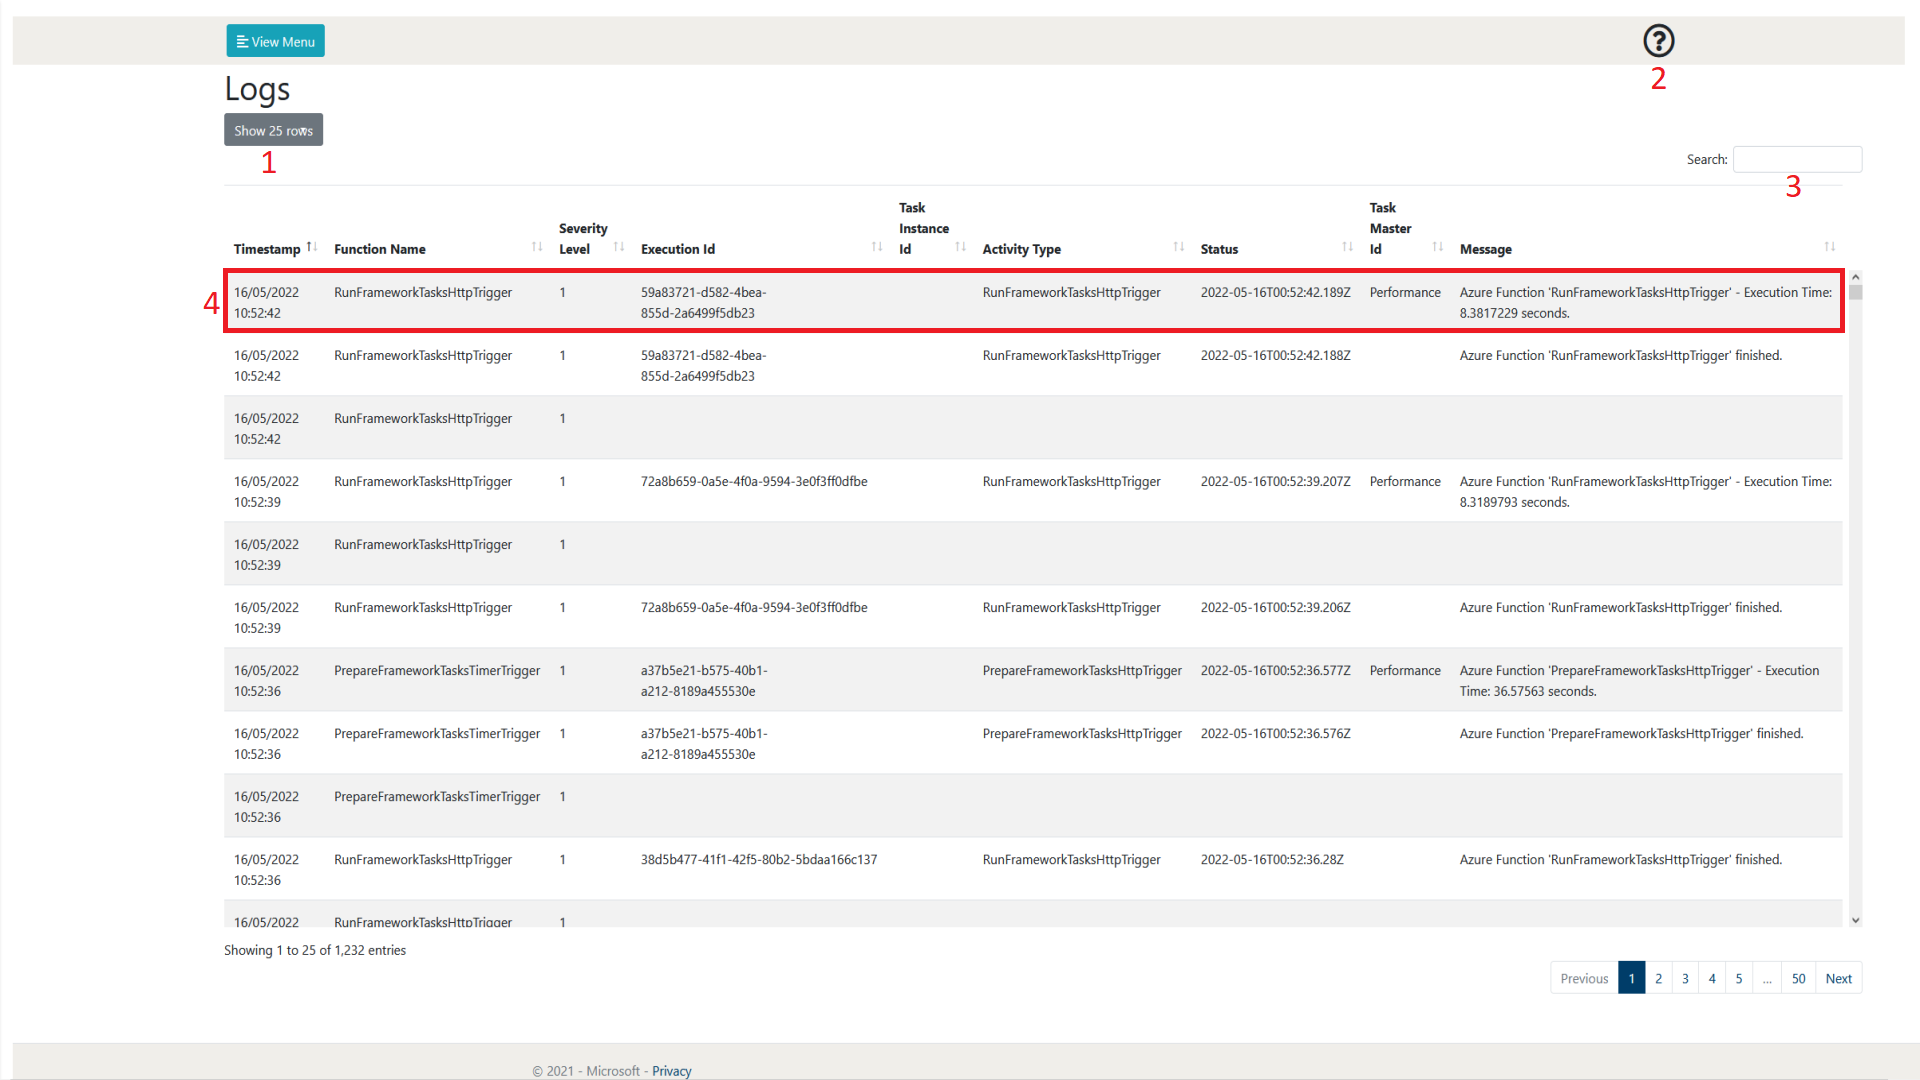Click the help question mark icon
This screenshot has height=1080, width=1920.
(1658, 41)
